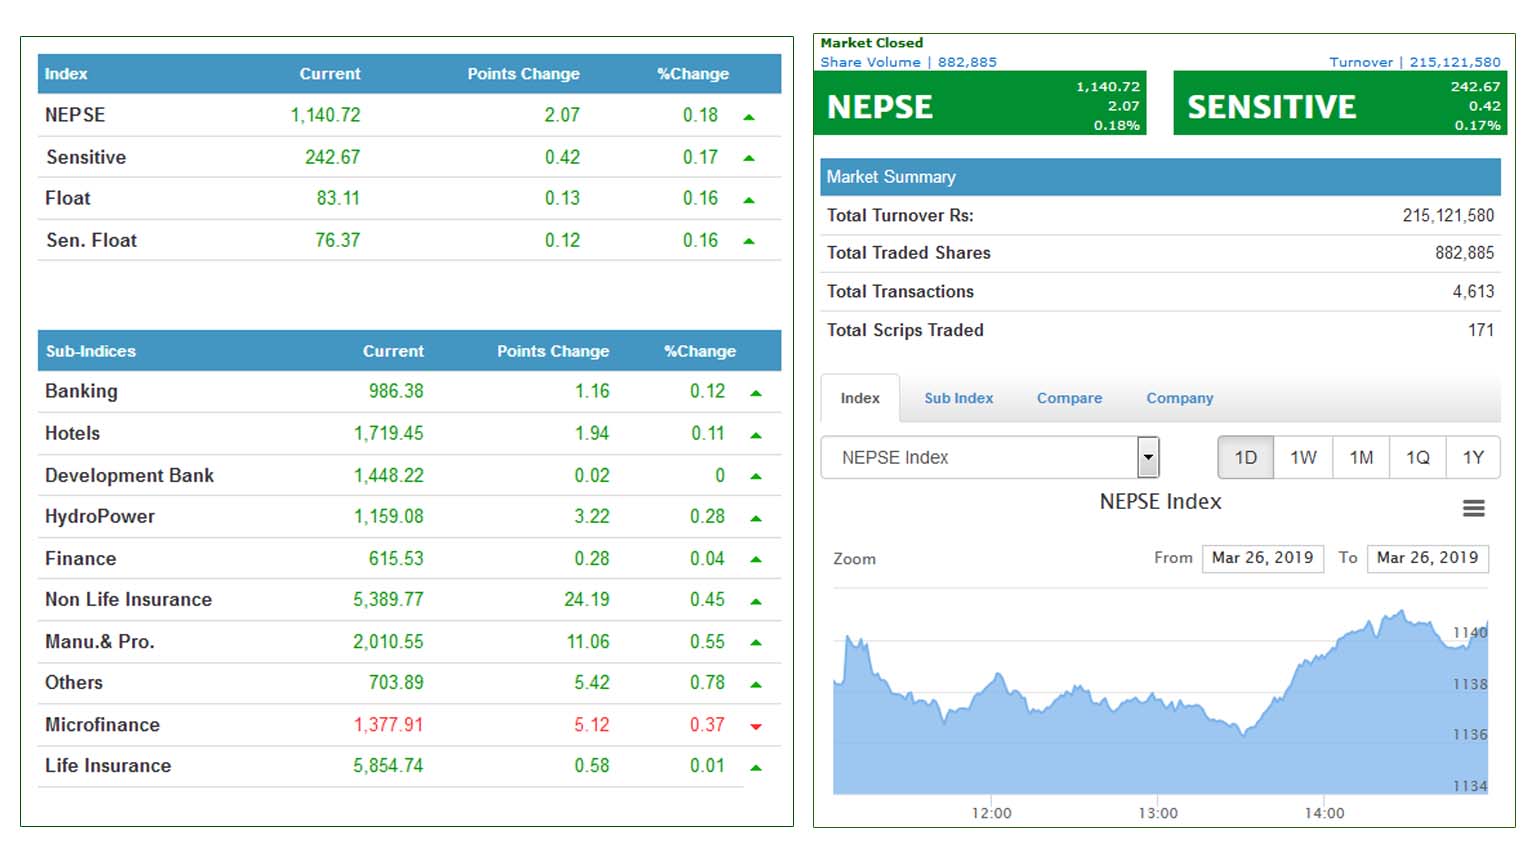
Task: Select the 1Y range button
Action: [x=1473, y=457]
